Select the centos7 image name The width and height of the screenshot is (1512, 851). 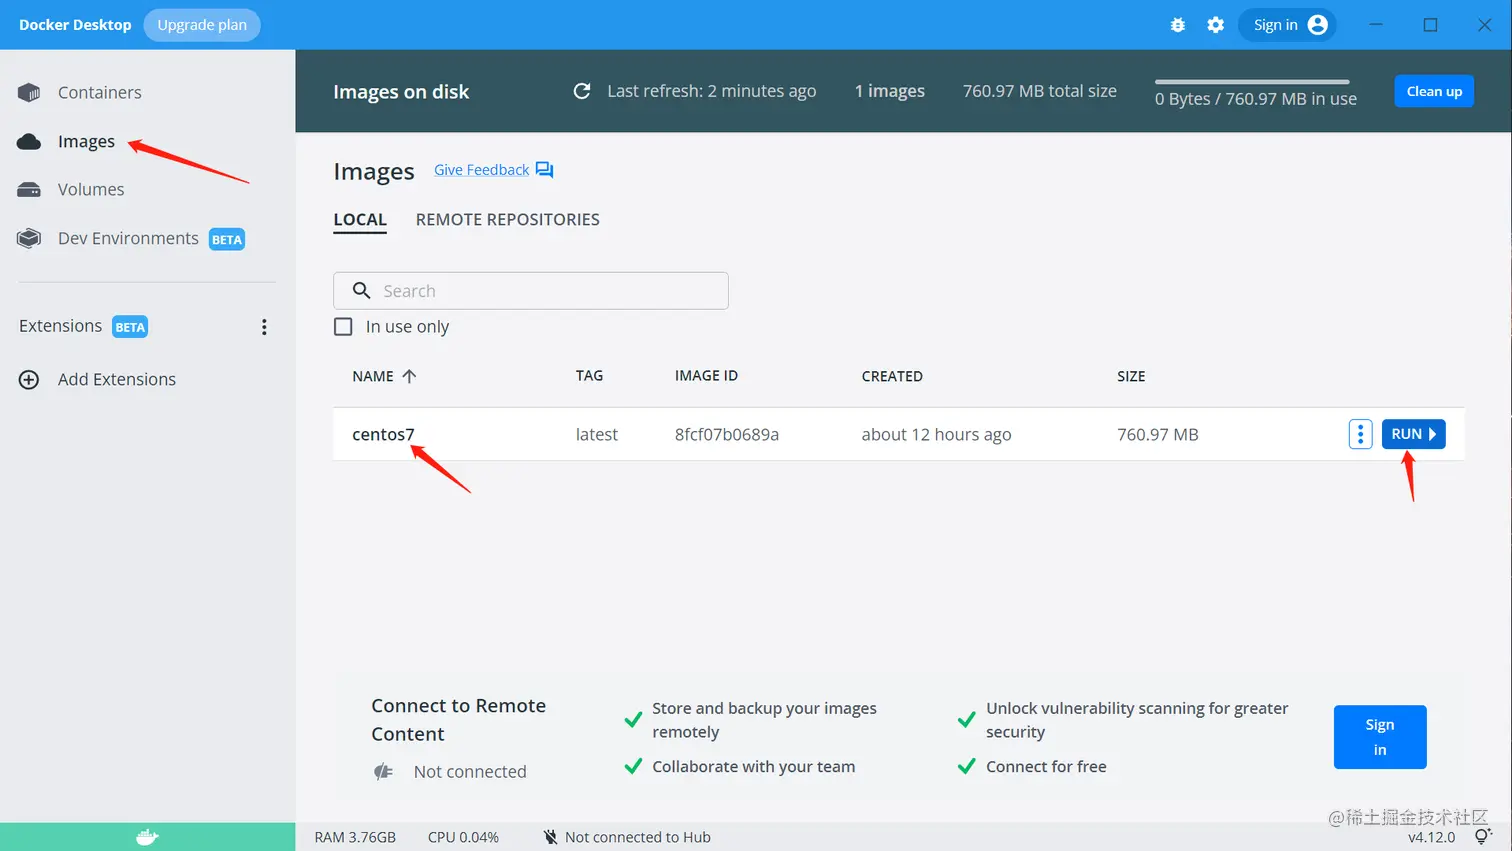[x=383, y=434]
